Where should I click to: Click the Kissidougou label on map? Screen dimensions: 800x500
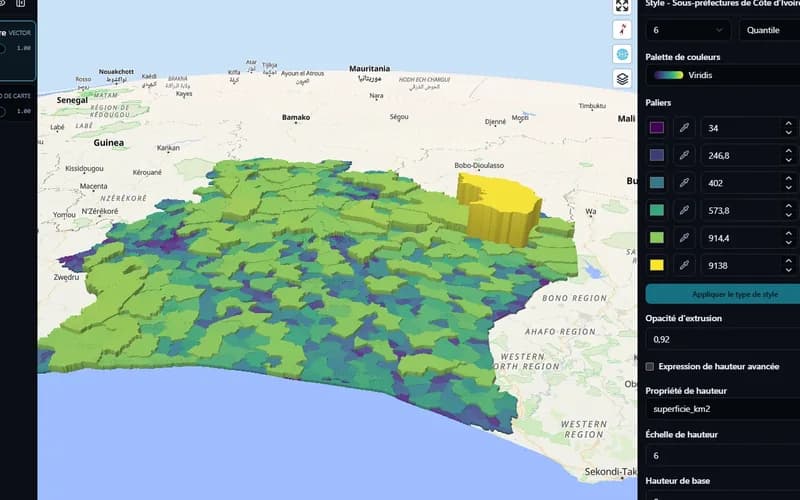84,168
